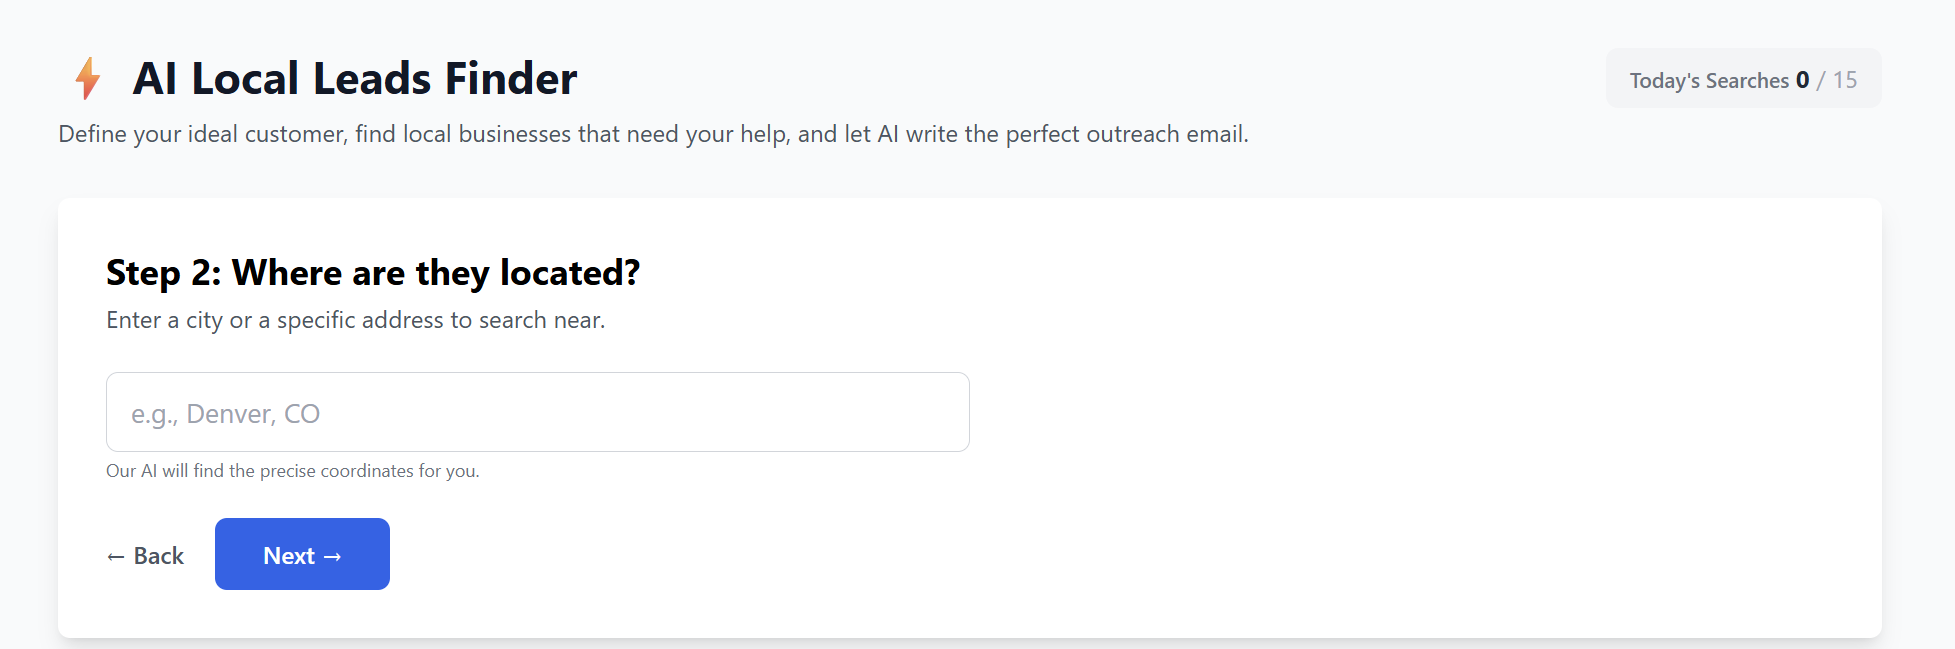
Task: Click the "e.g., Denver, CO" placeholder text
Action: (x=225, y=414)
